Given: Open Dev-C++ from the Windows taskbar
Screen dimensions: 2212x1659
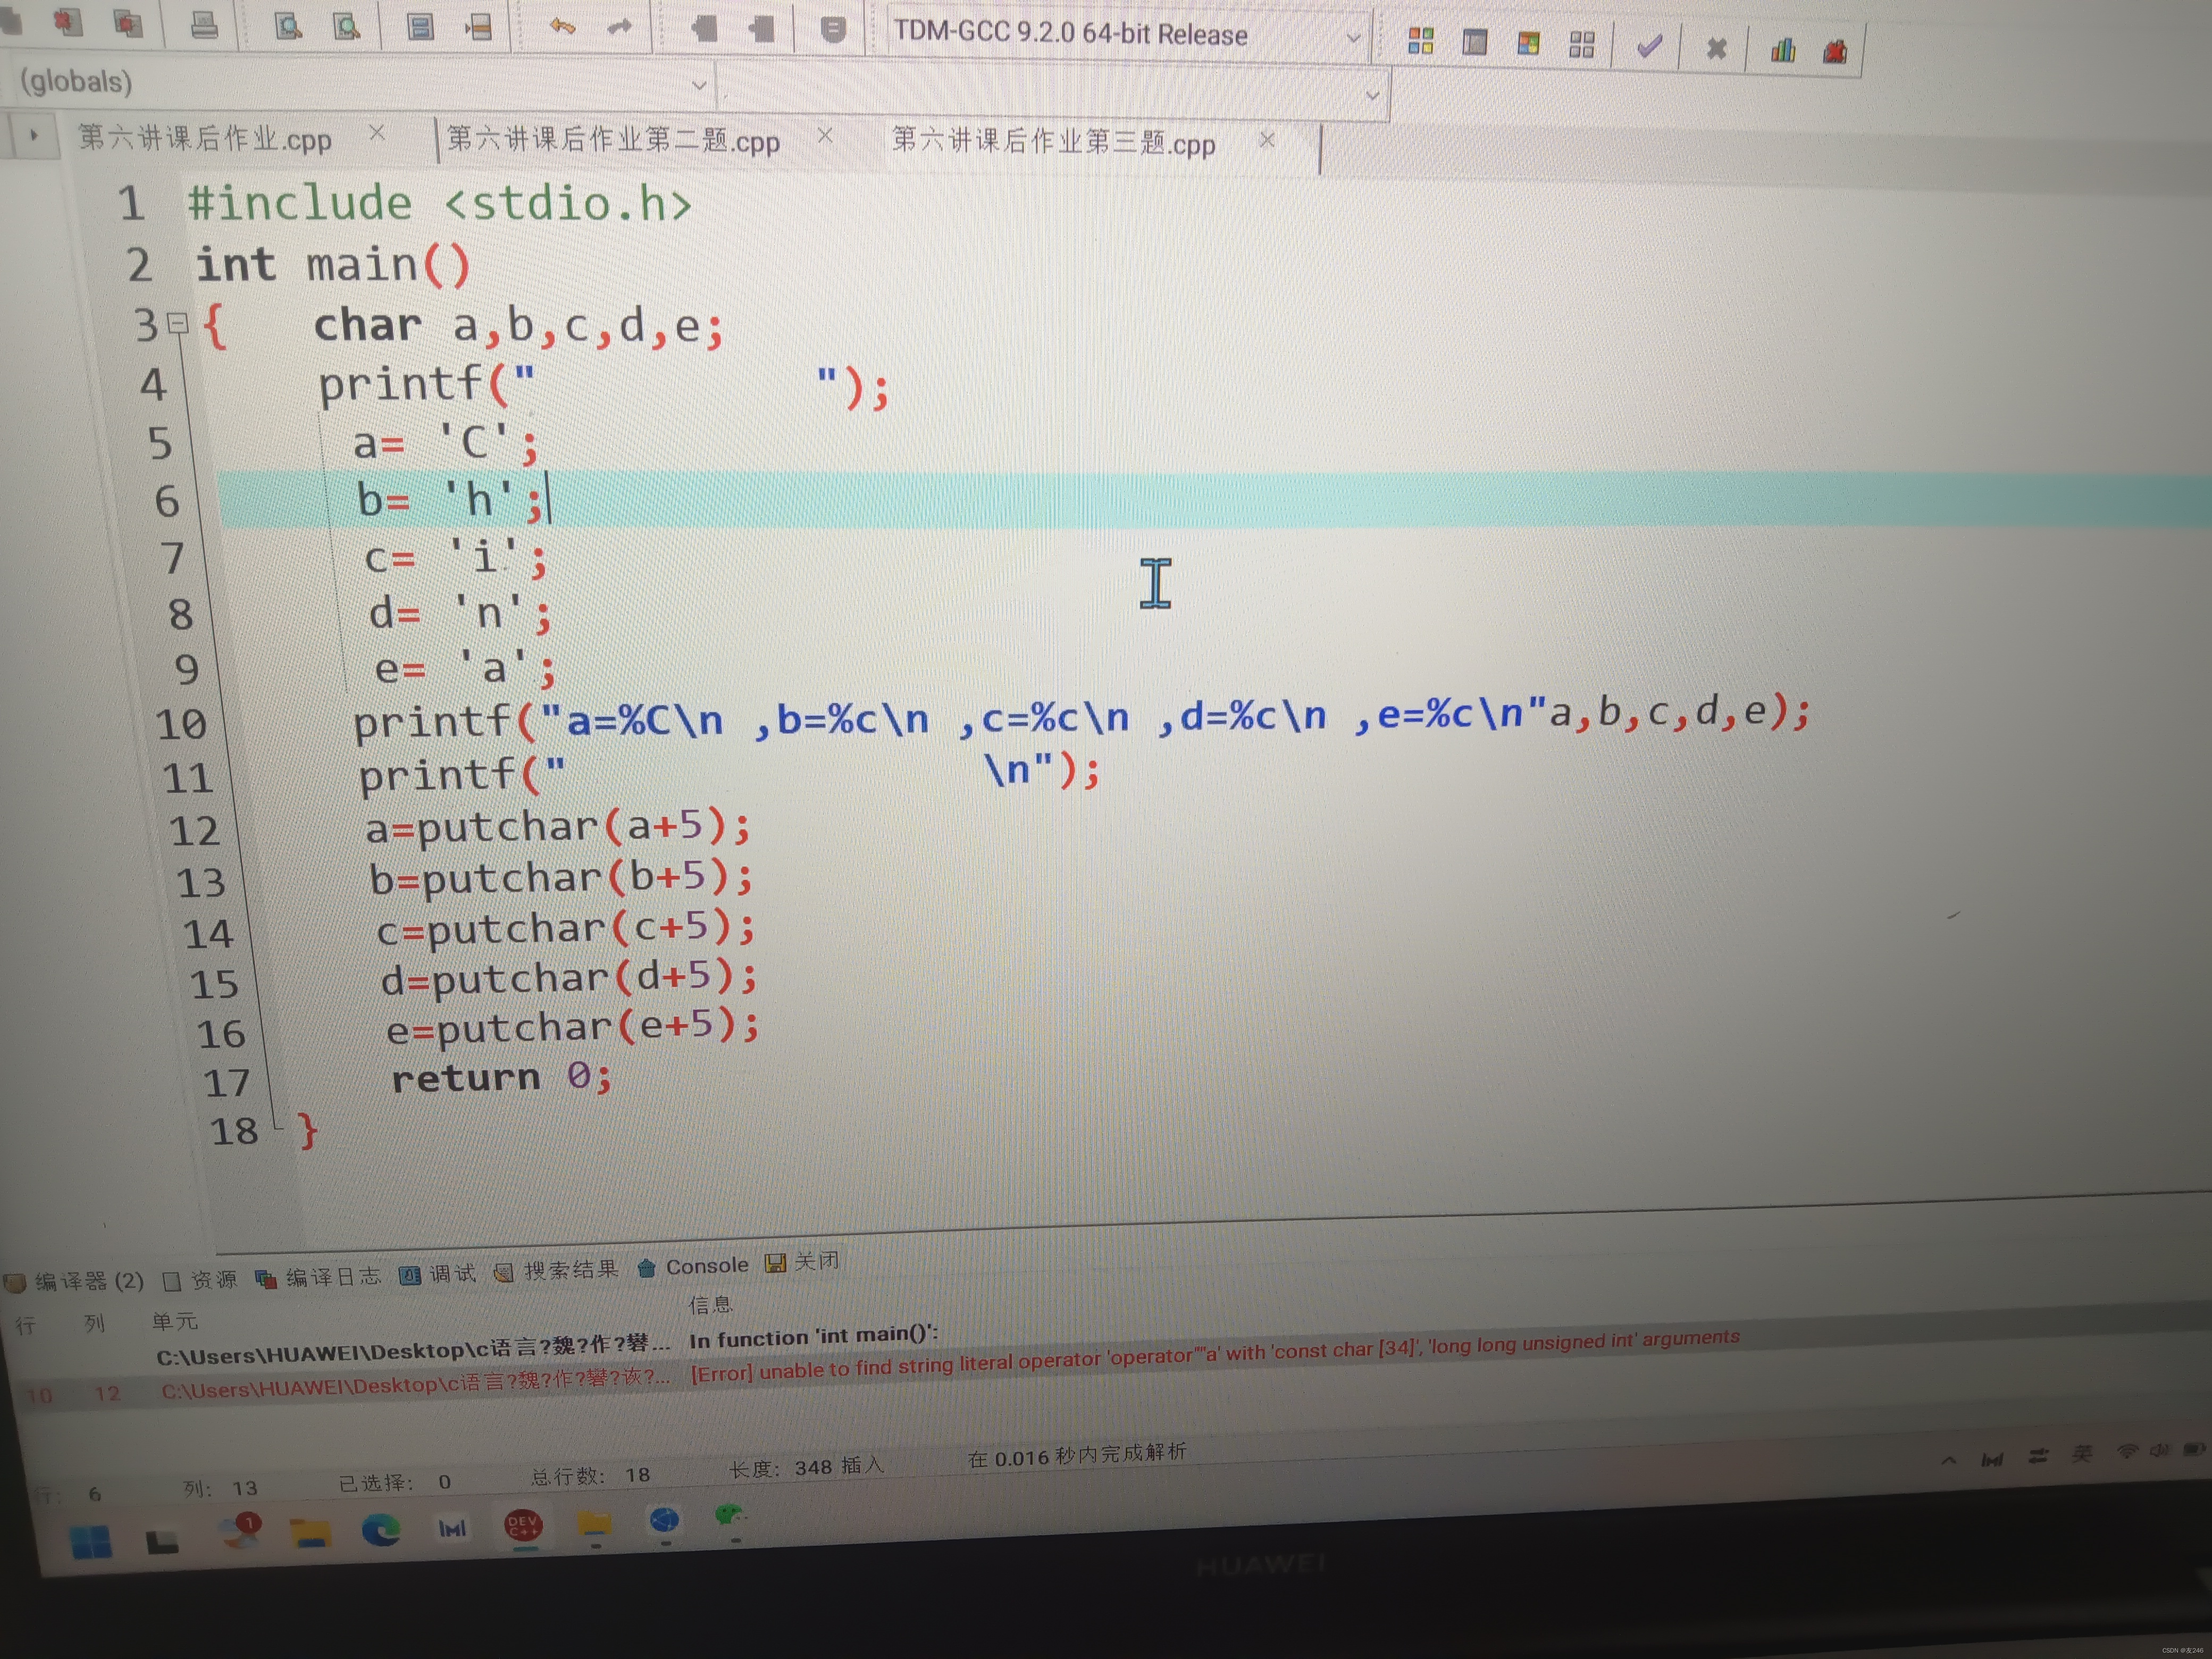Looking at the screenshot, I should tap(523, 1527).
